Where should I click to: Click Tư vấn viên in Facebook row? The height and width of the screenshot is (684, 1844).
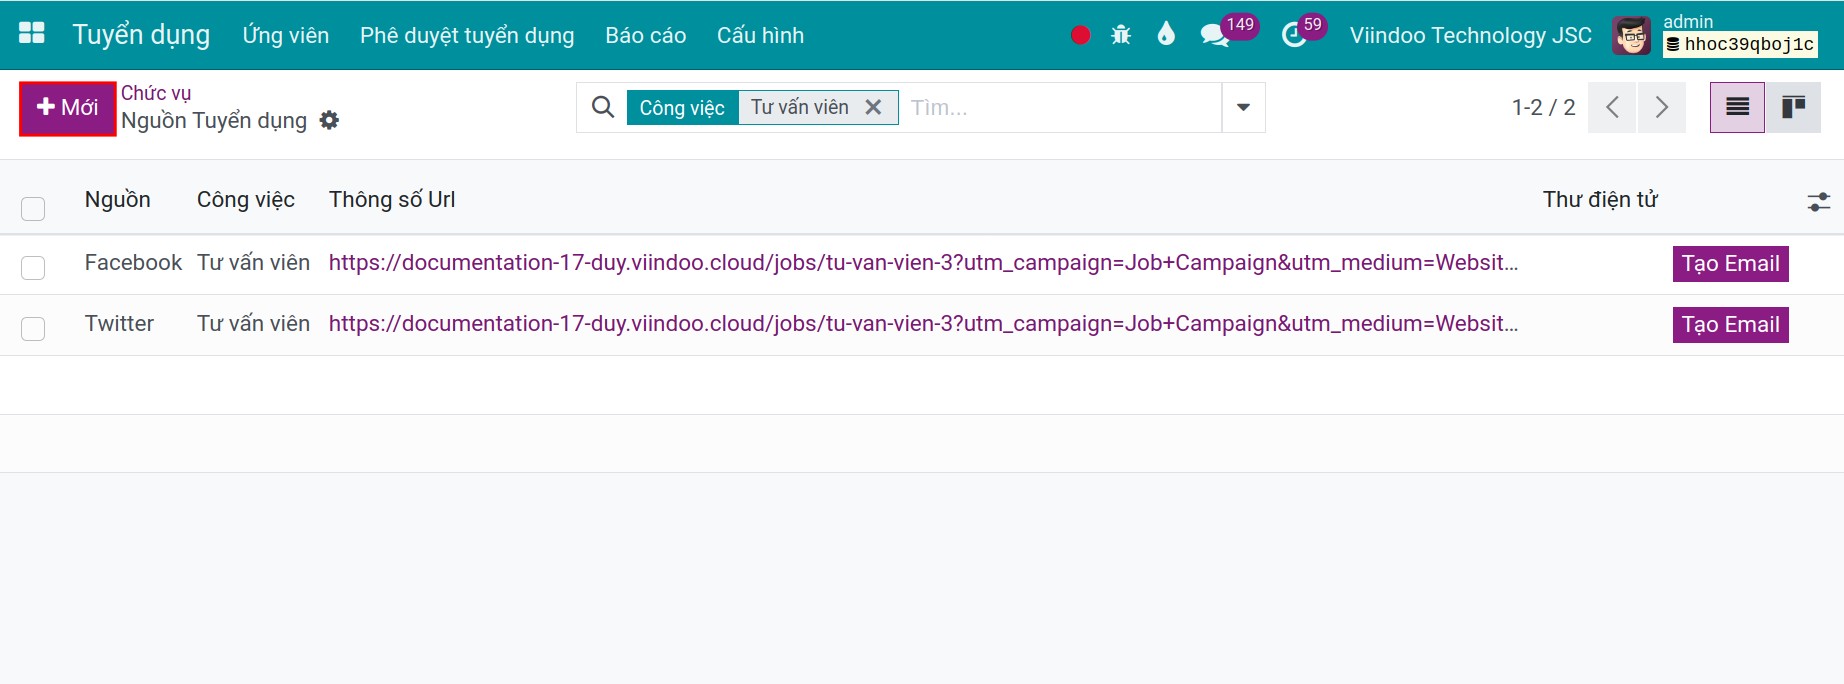coord(253,263)
